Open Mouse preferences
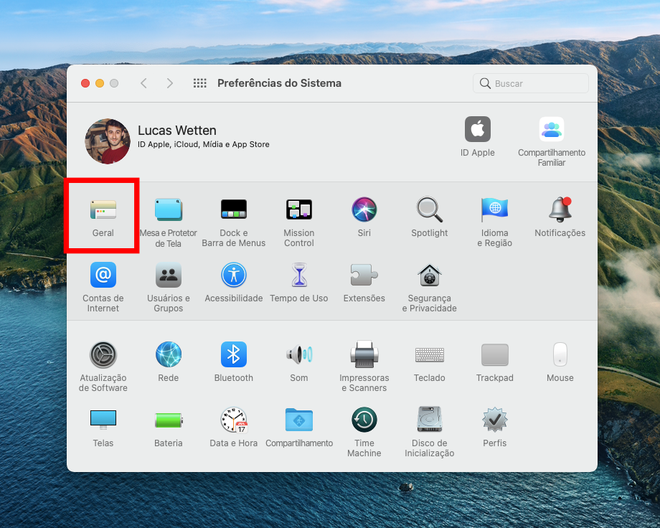 (x=560, y=355)
